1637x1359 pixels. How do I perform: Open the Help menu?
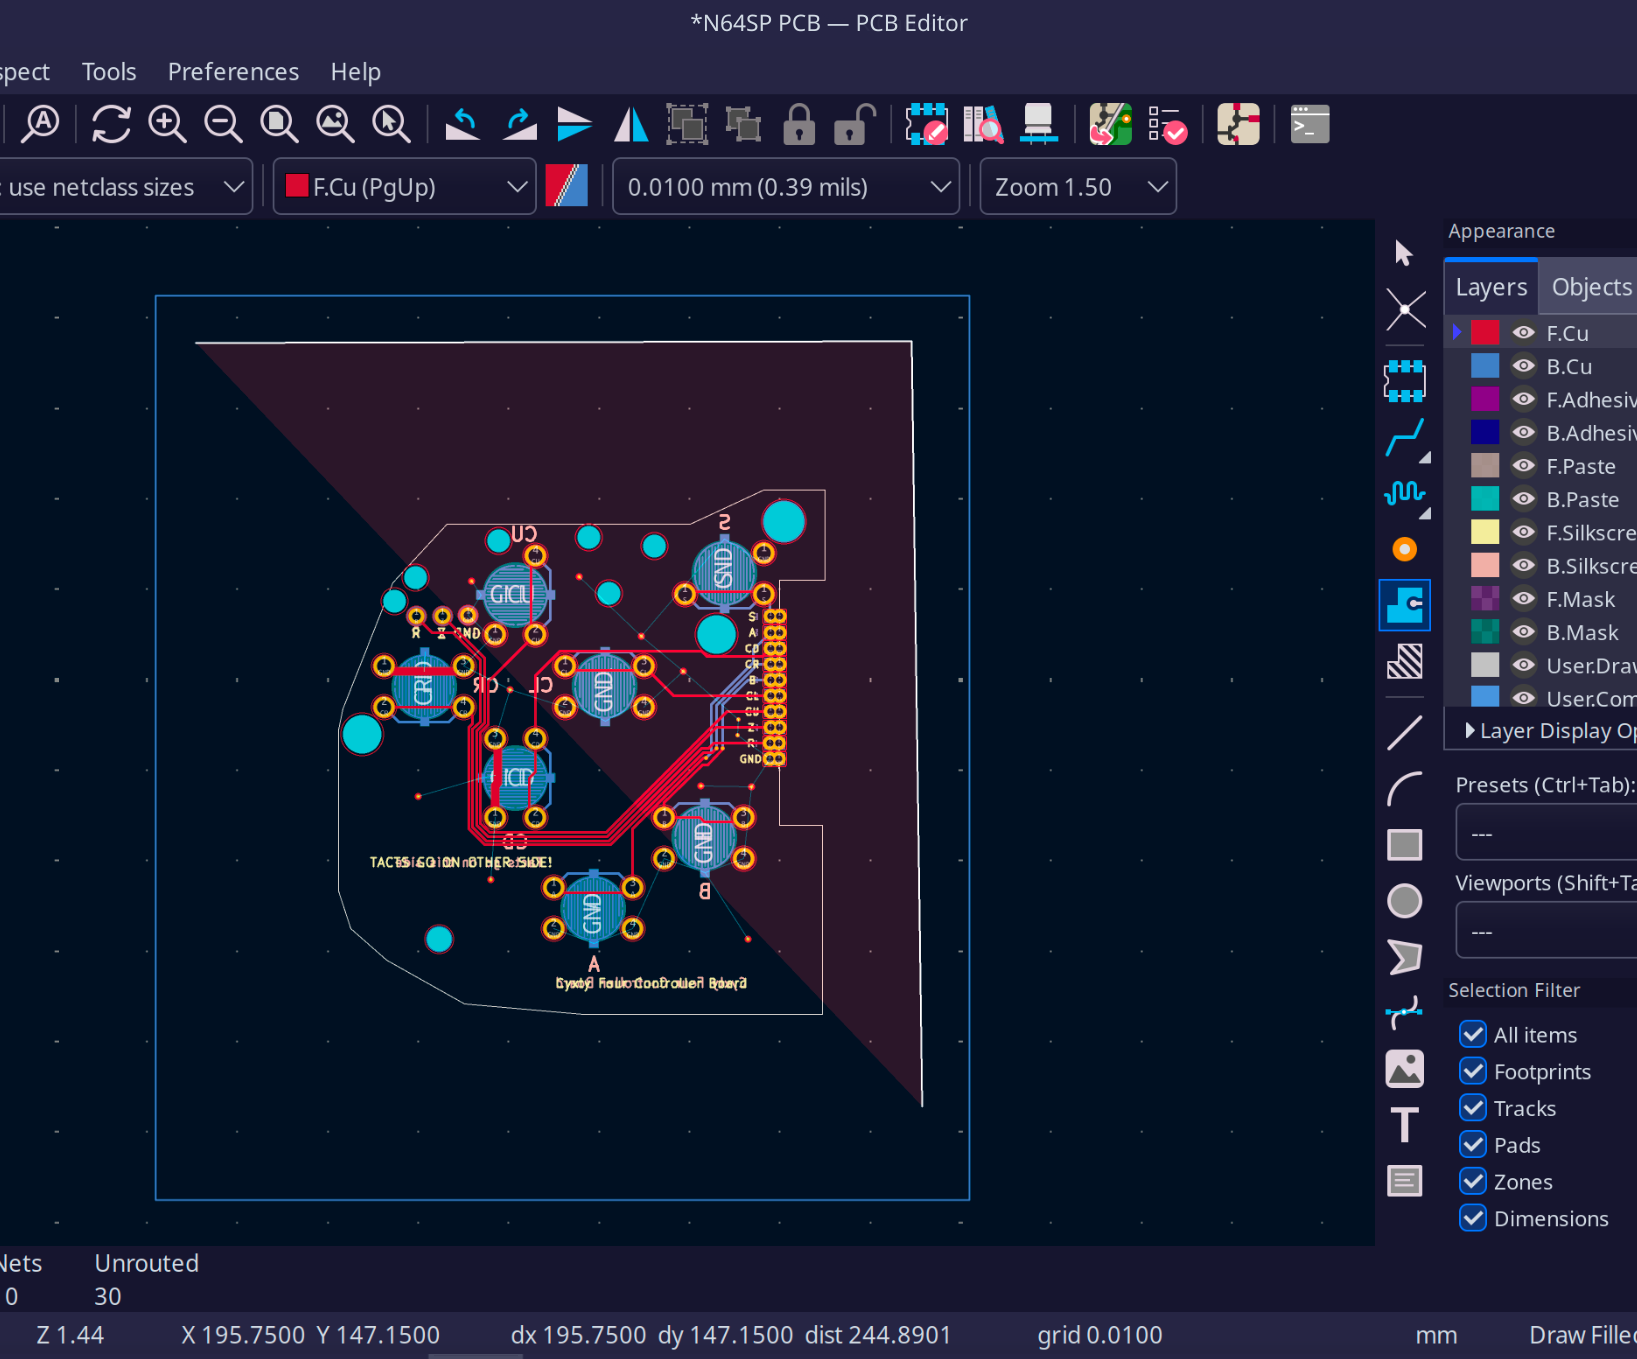click(356, 72)
